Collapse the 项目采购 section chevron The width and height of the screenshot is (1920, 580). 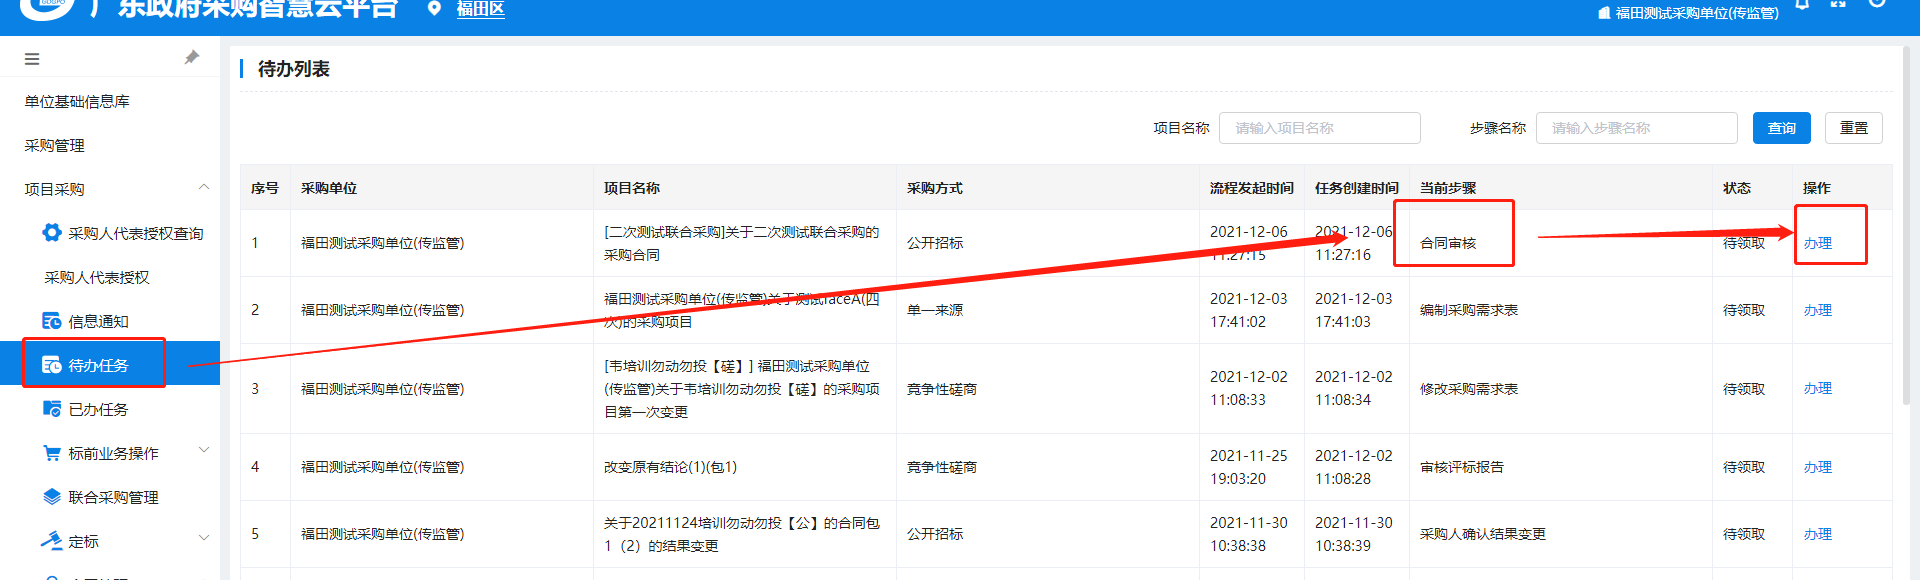pyautogui.click(x=204, y=187)
